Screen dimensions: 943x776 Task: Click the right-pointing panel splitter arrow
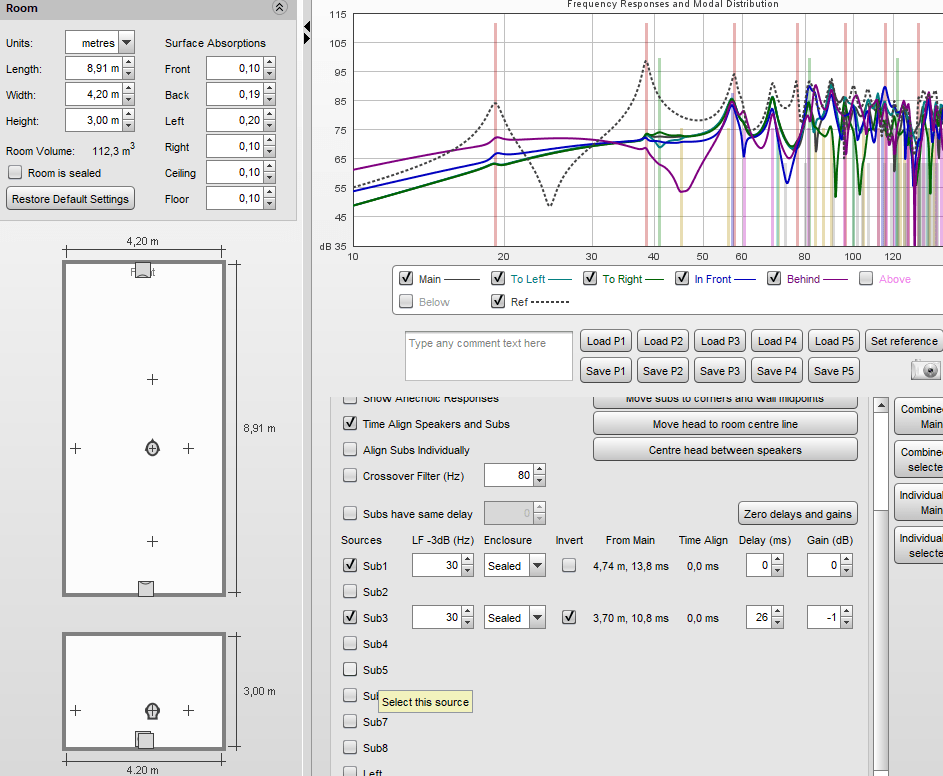[x=307, y=38]
